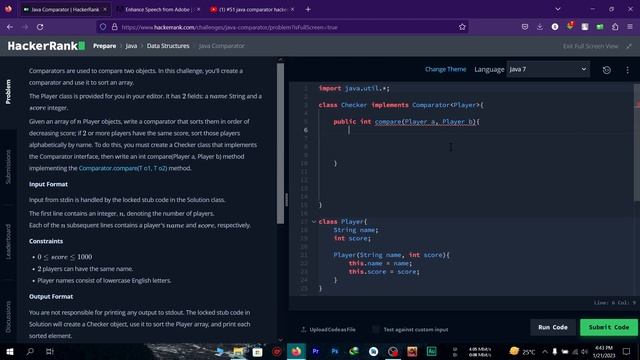Viewport: 640px width, 360px height.
Task: Open the editor three-dot more options menu
Action: [x=627, y=70]
